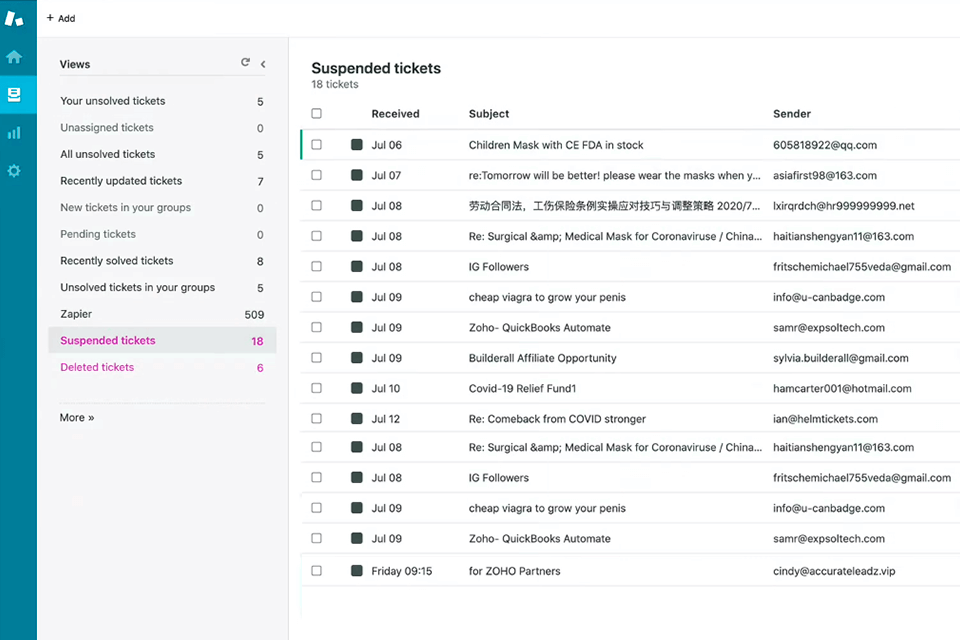Open Recently updated tickets view
This screenshot has height=640, width=960.
(x=162, y=181)
